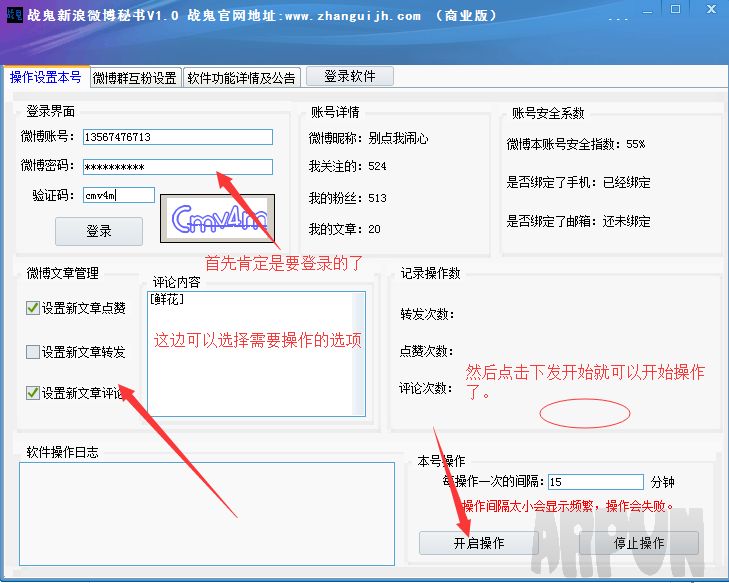Click the red 操作间隔太小会显示频繁 warning text
The image size is (729, 583).
567,506
